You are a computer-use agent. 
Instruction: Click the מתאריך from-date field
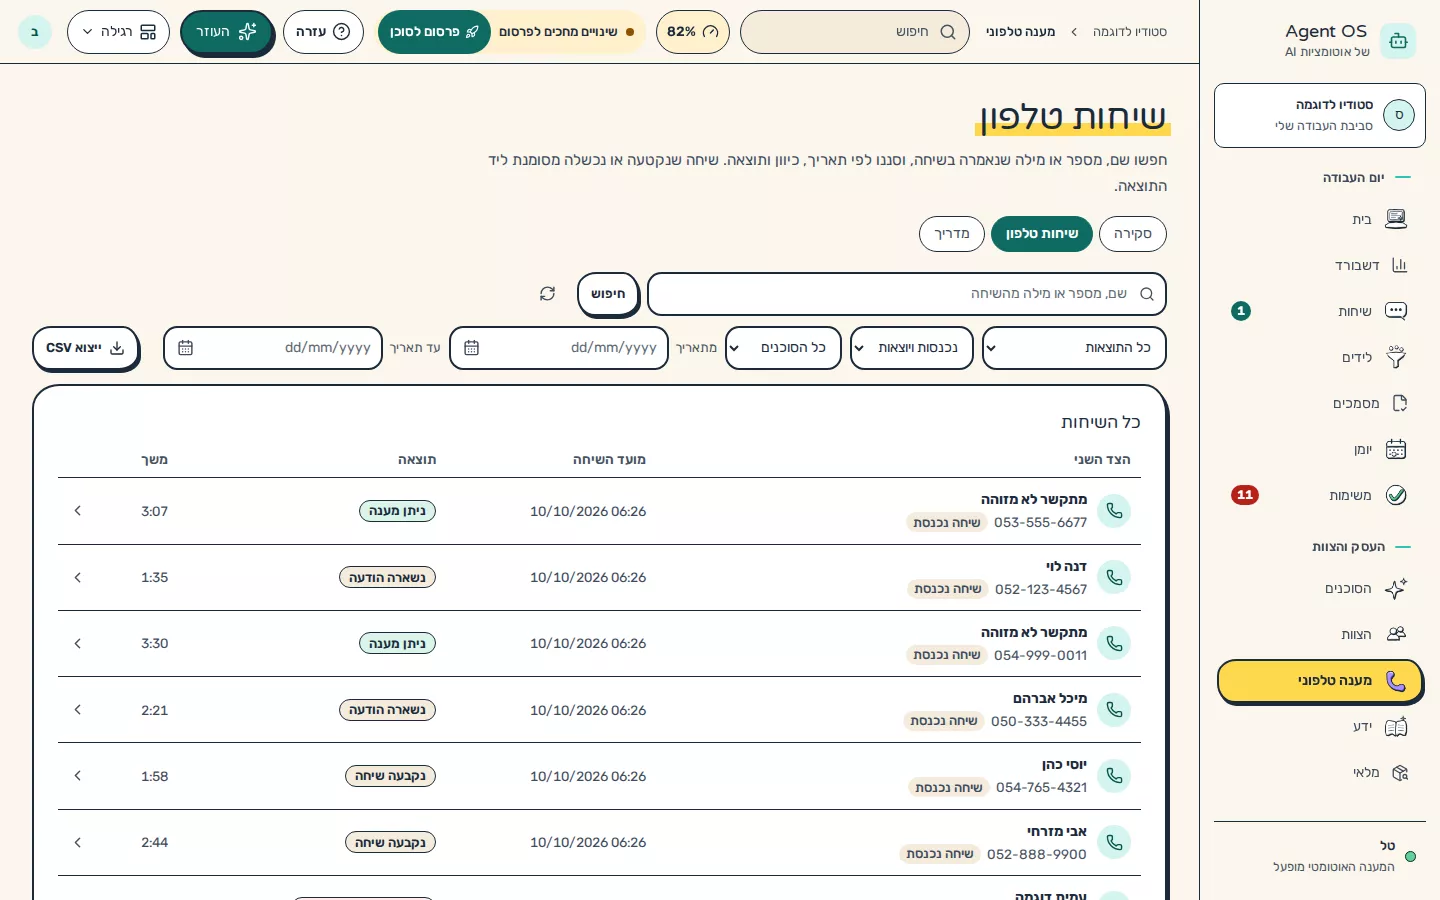(x=559, y=348)
